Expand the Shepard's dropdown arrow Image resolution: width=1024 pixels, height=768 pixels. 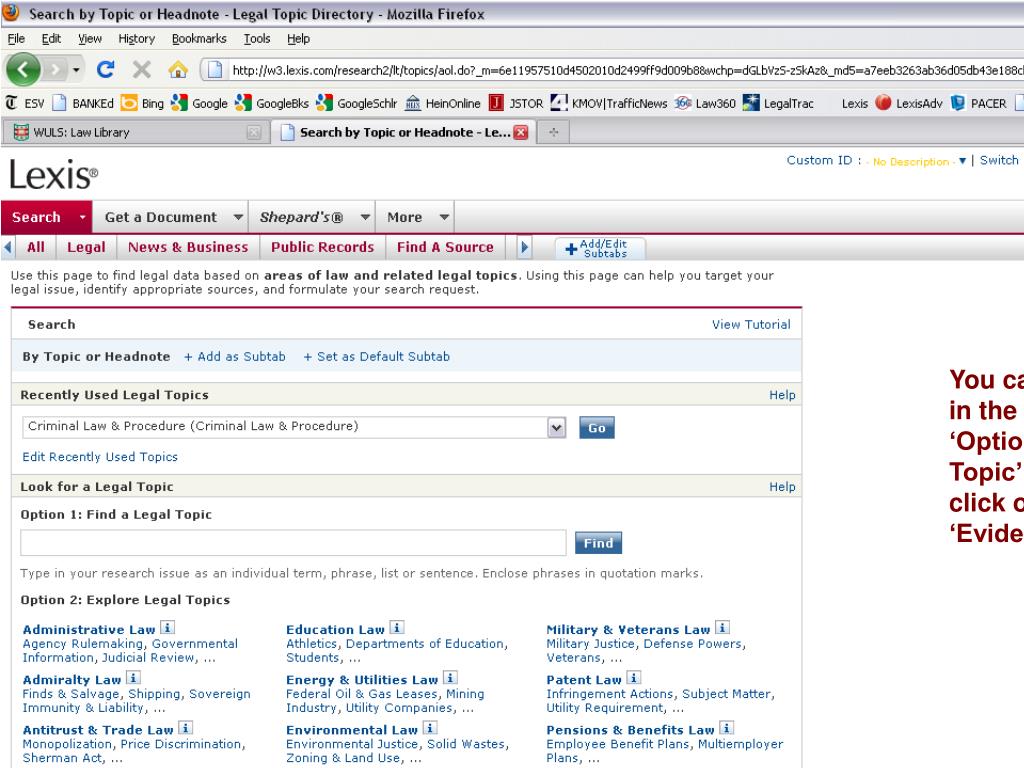[365, 217]
